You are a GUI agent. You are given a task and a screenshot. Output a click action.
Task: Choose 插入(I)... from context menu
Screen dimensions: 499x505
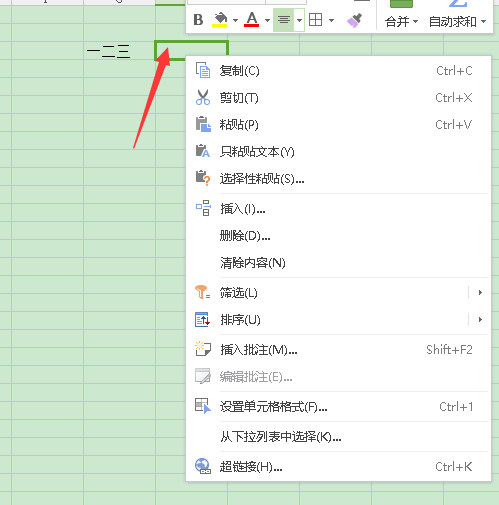[x=338, y=209]
